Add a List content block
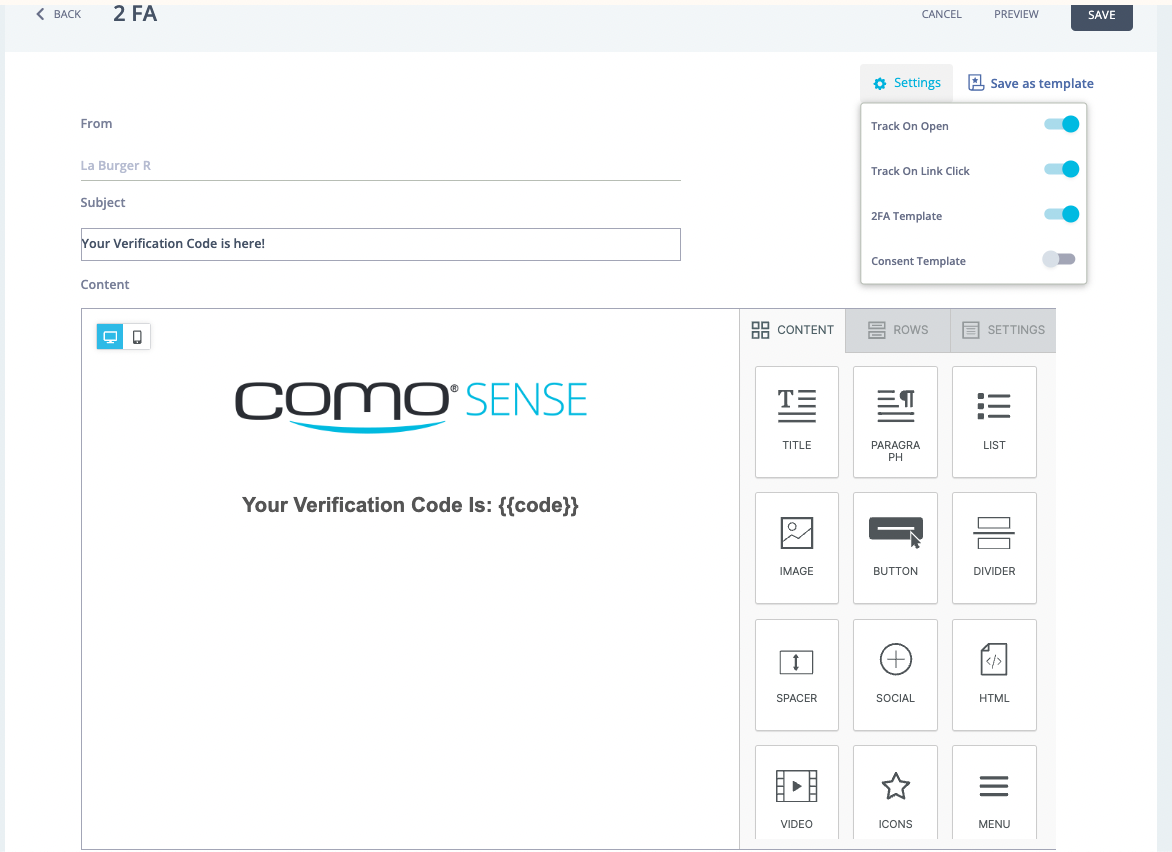 [994, 422]
